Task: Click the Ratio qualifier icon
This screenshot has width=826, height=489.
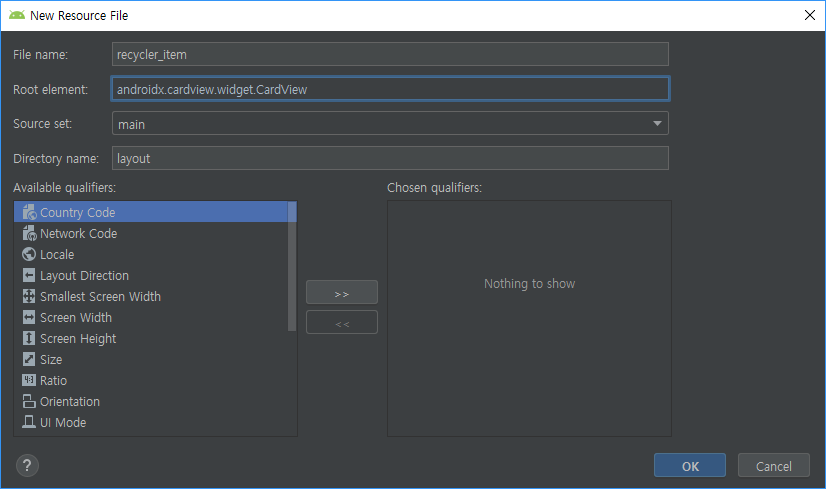Action: pos(29,380)
